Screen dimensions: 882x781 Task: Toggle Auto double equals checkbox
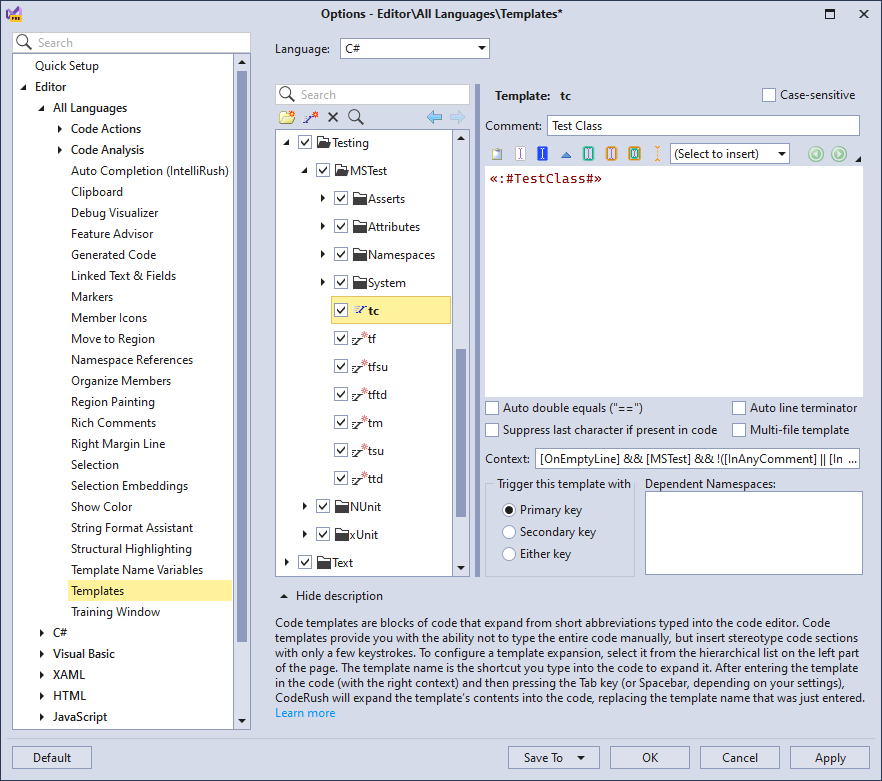(492, 408)
